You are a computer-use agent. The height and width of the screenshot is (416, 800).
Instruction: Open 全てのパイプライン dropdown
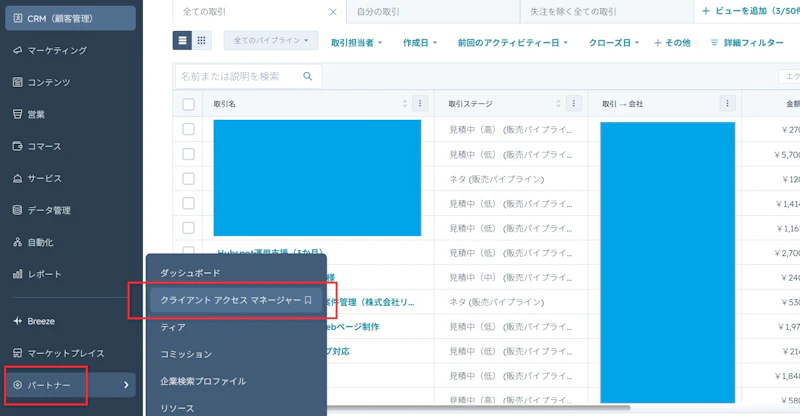tap(271, 40)
